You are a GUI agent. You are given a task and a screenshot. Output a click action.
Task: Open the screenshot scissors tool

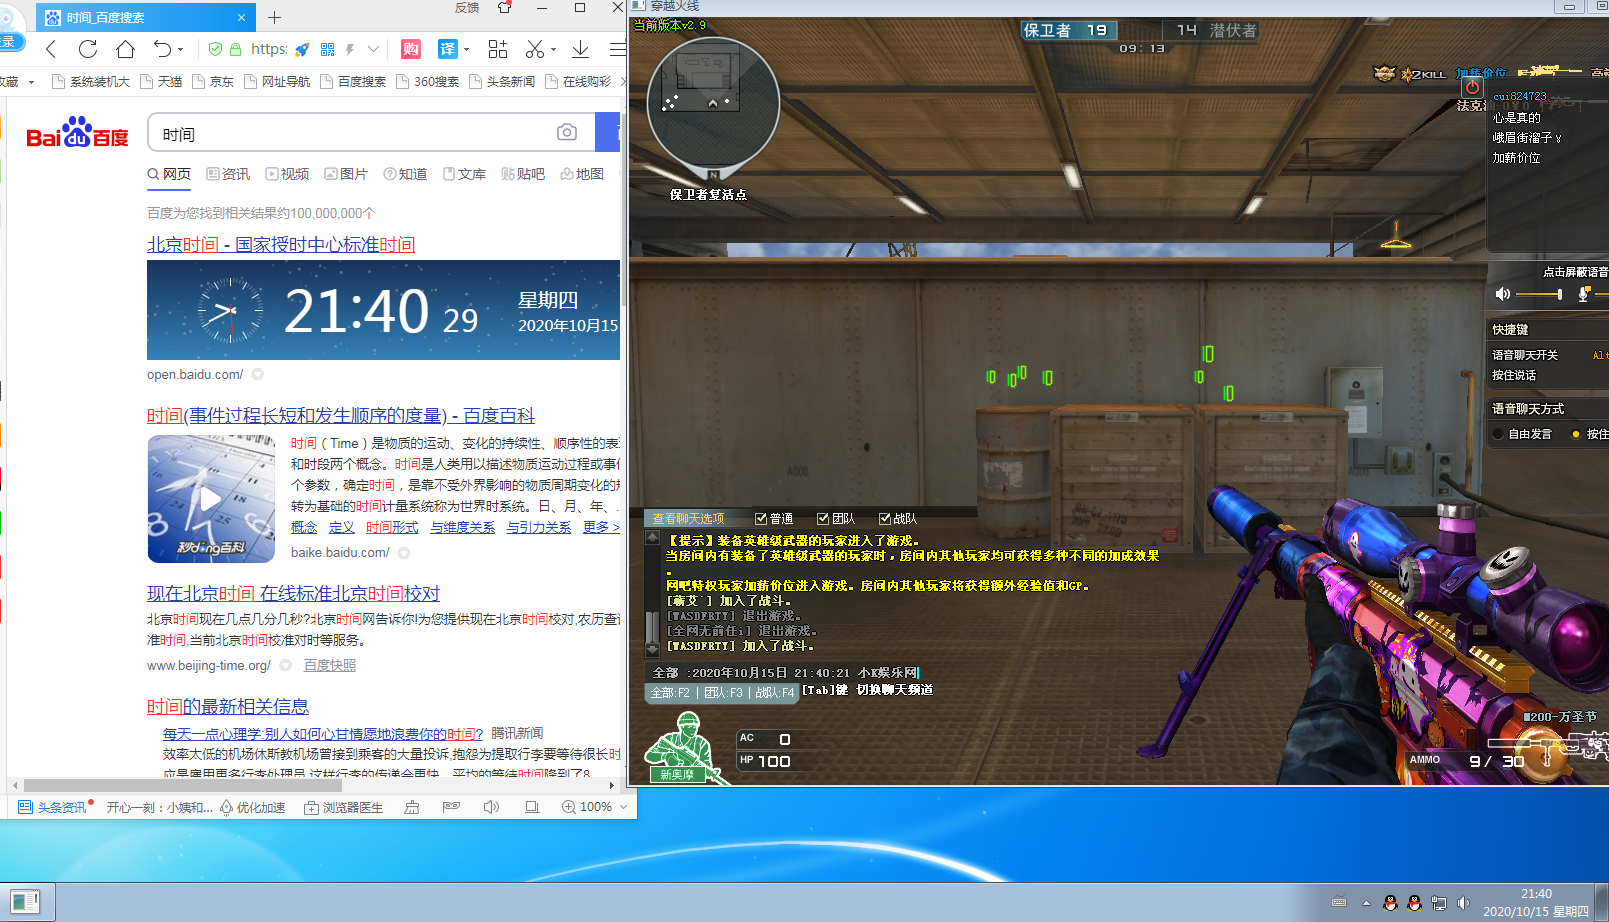(x=536, y=48)
